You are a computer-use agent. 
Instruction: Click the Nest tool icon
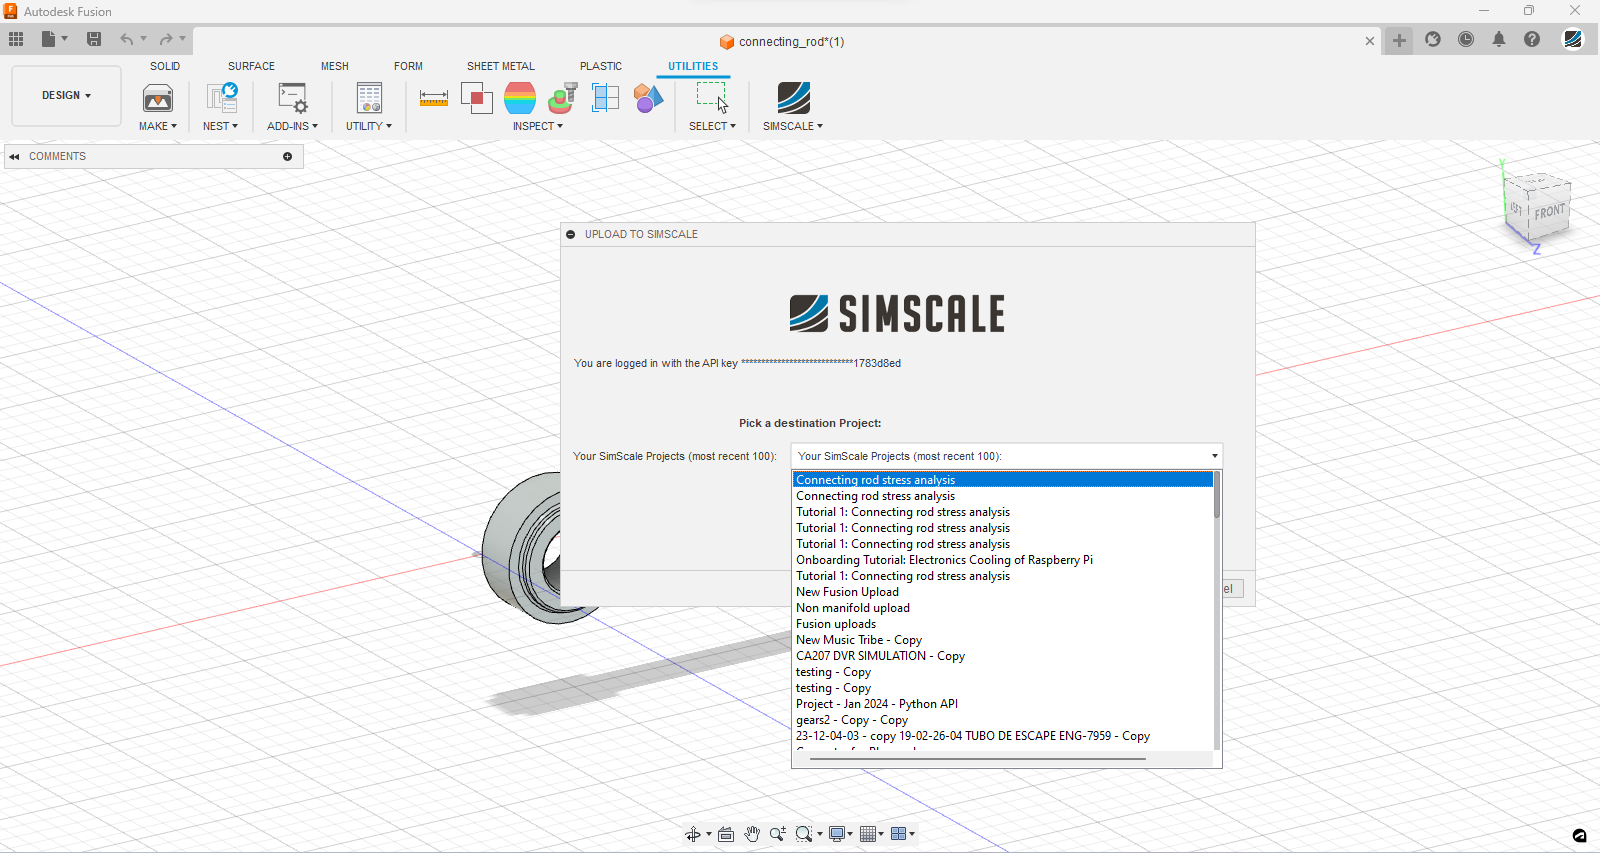(221, 98)
